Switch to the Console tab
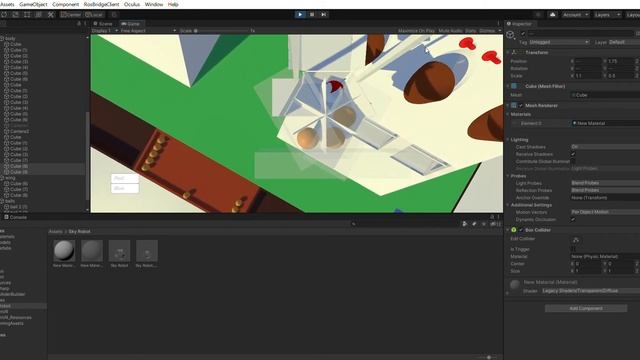Screen dimensions: 640x360 [15, 217]
